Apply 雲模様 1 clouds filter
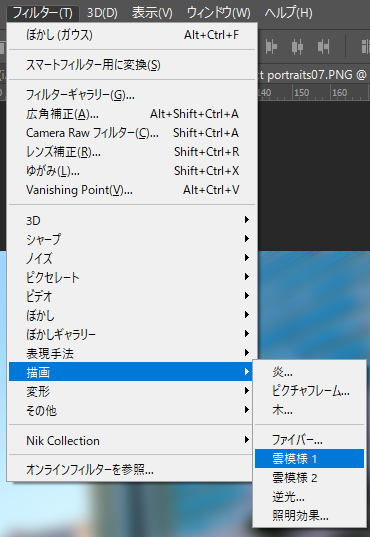The height and width of the screenshot is (537, 370). coord(309,459)
